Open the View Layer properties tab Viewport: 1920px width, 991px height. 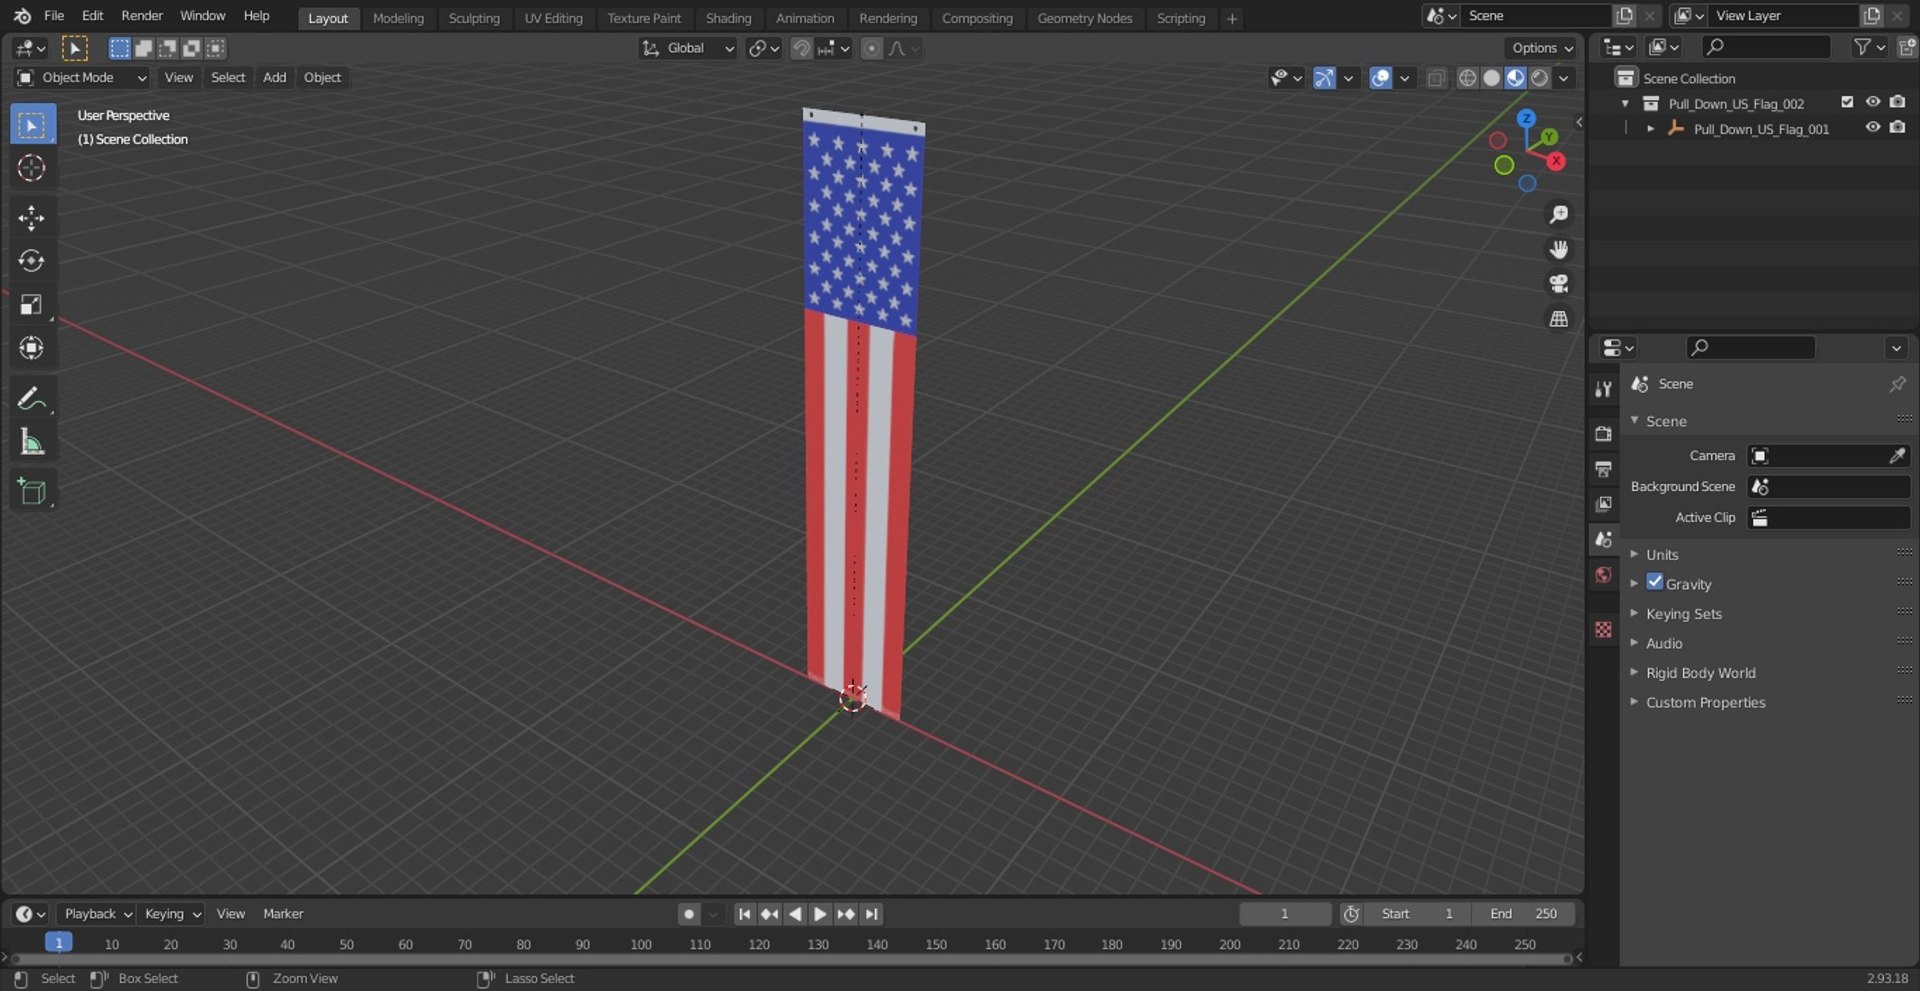coord(1603,504)
